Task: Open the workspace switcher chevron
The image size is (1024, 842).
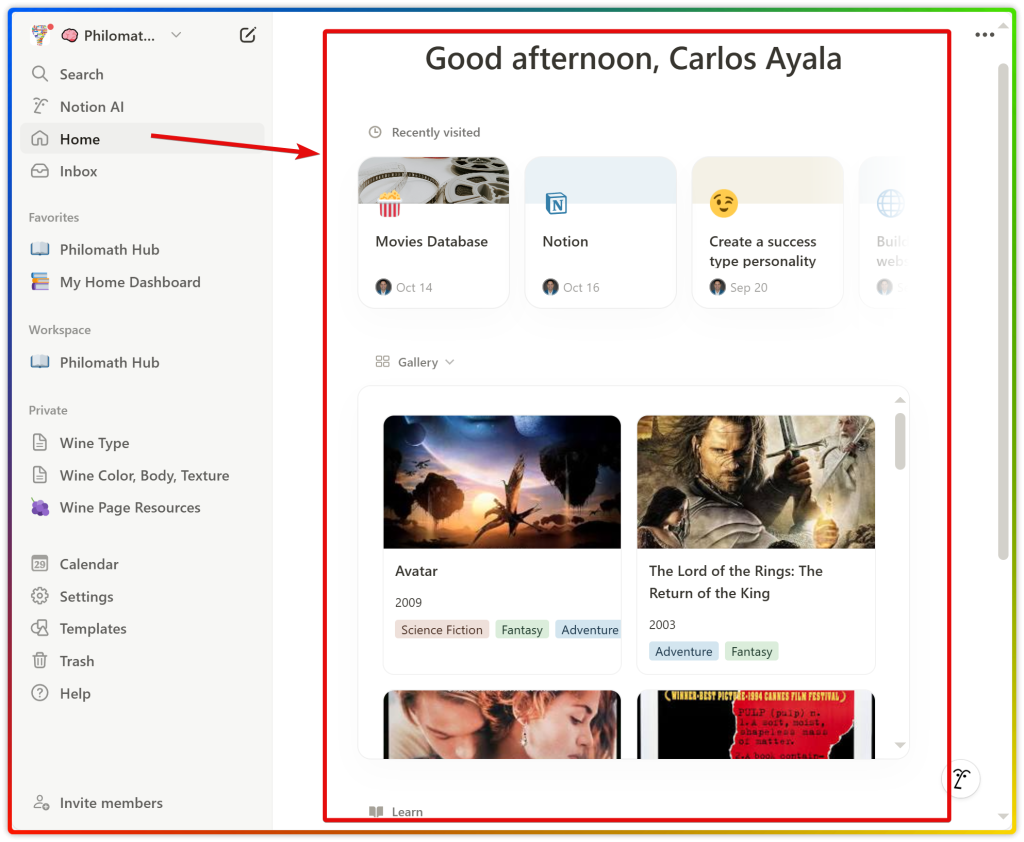Action: coord(176,35)
